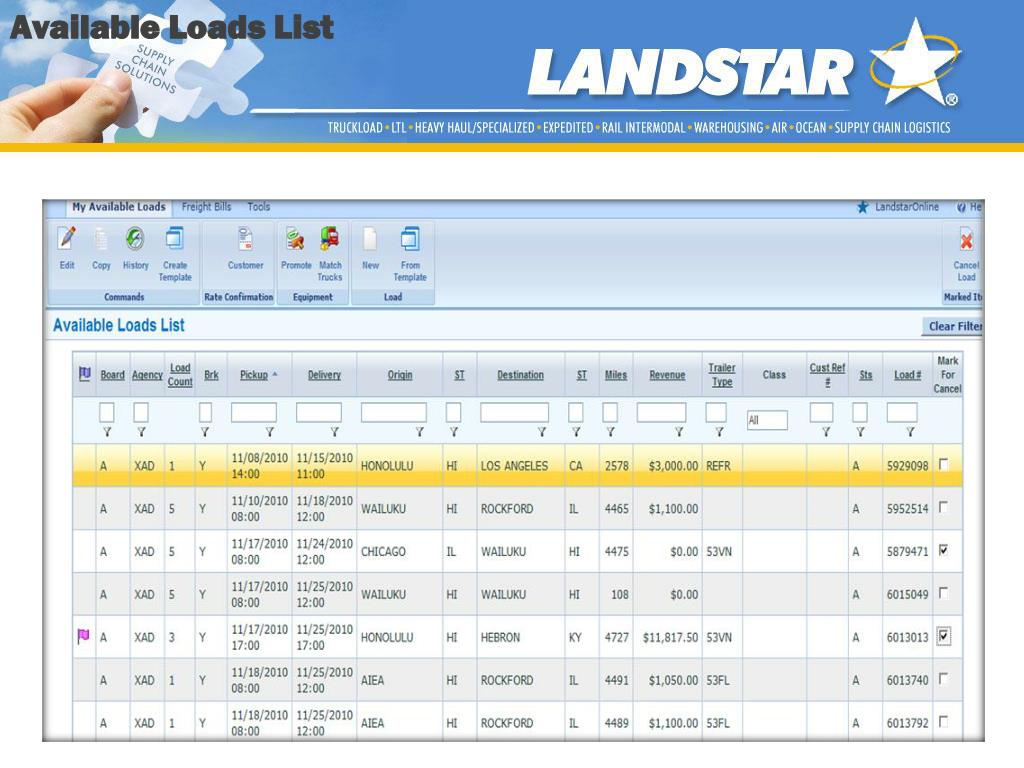Uncheck cancel mark for load 5879471
1024x768 pixels.
tap(943, 550)
